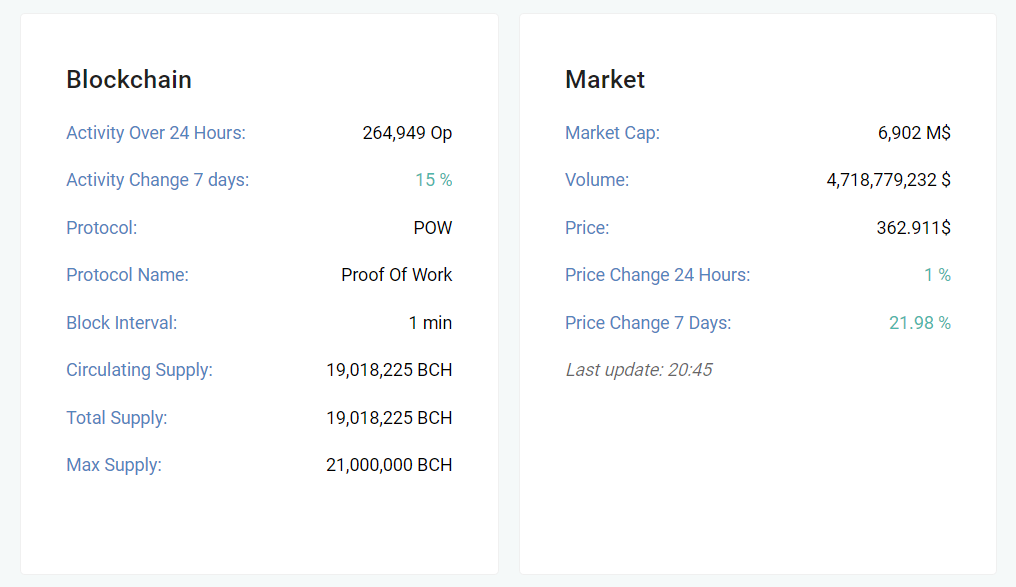1016x587 pixels.
Task: Select the Activity Over 24 Hours label
Action: click(x=156, y=133)
